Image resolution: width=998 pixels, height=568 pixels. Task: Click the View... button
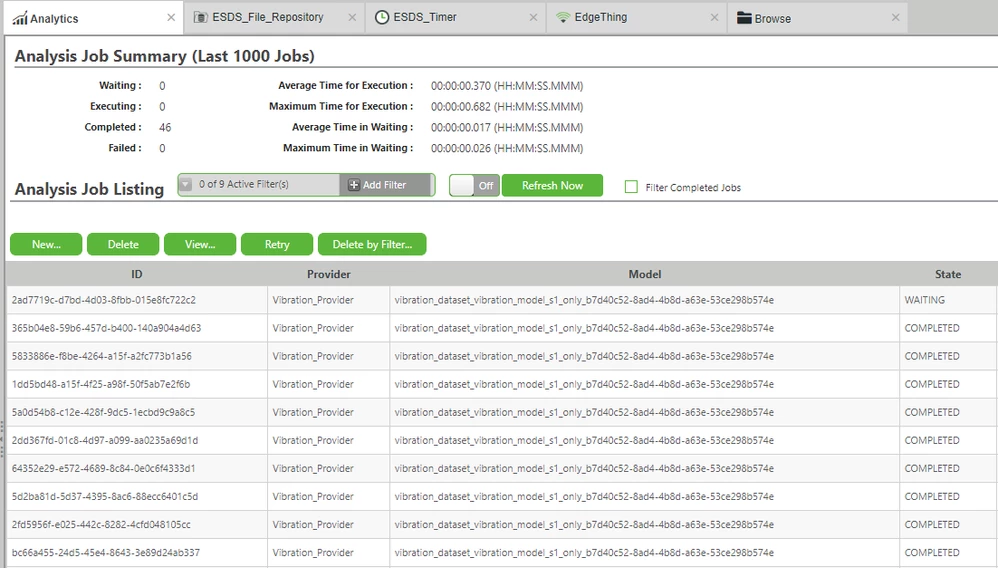pos(200,244)
